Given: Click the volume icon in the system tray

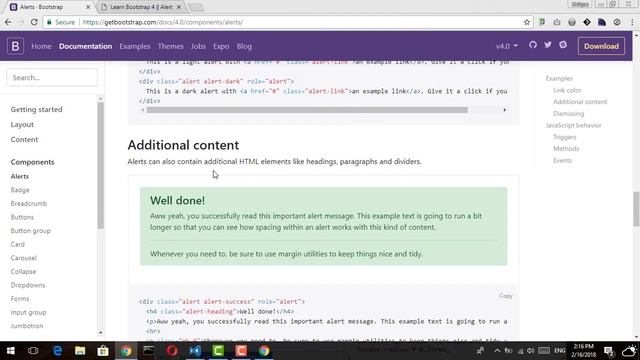Looking at the screenshot, I should pos(531,351).
